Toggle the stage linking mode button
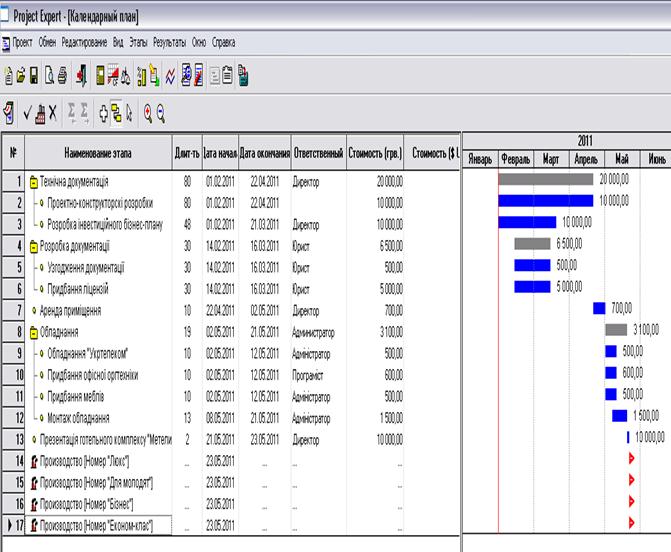Screen dimensions: 671x552 pos(115,113)
